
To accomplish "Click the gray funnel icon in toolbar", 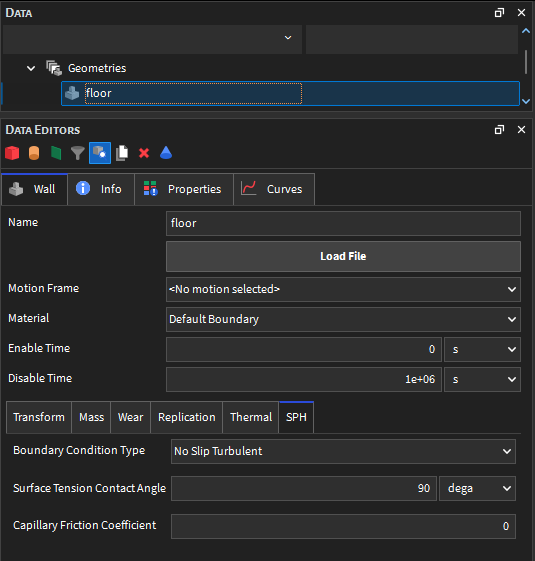I will tap(78, 153).
